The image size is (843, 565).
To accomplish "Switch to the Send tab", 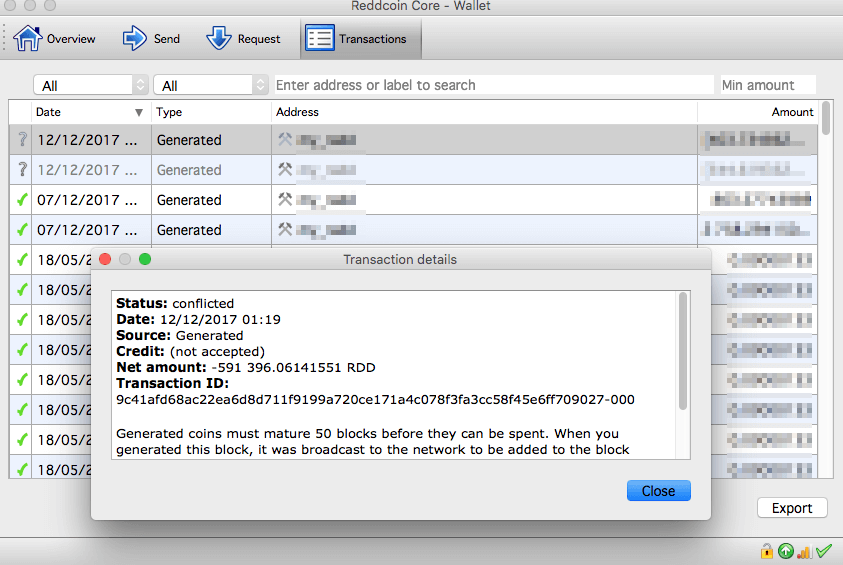I will pos(151,39).
